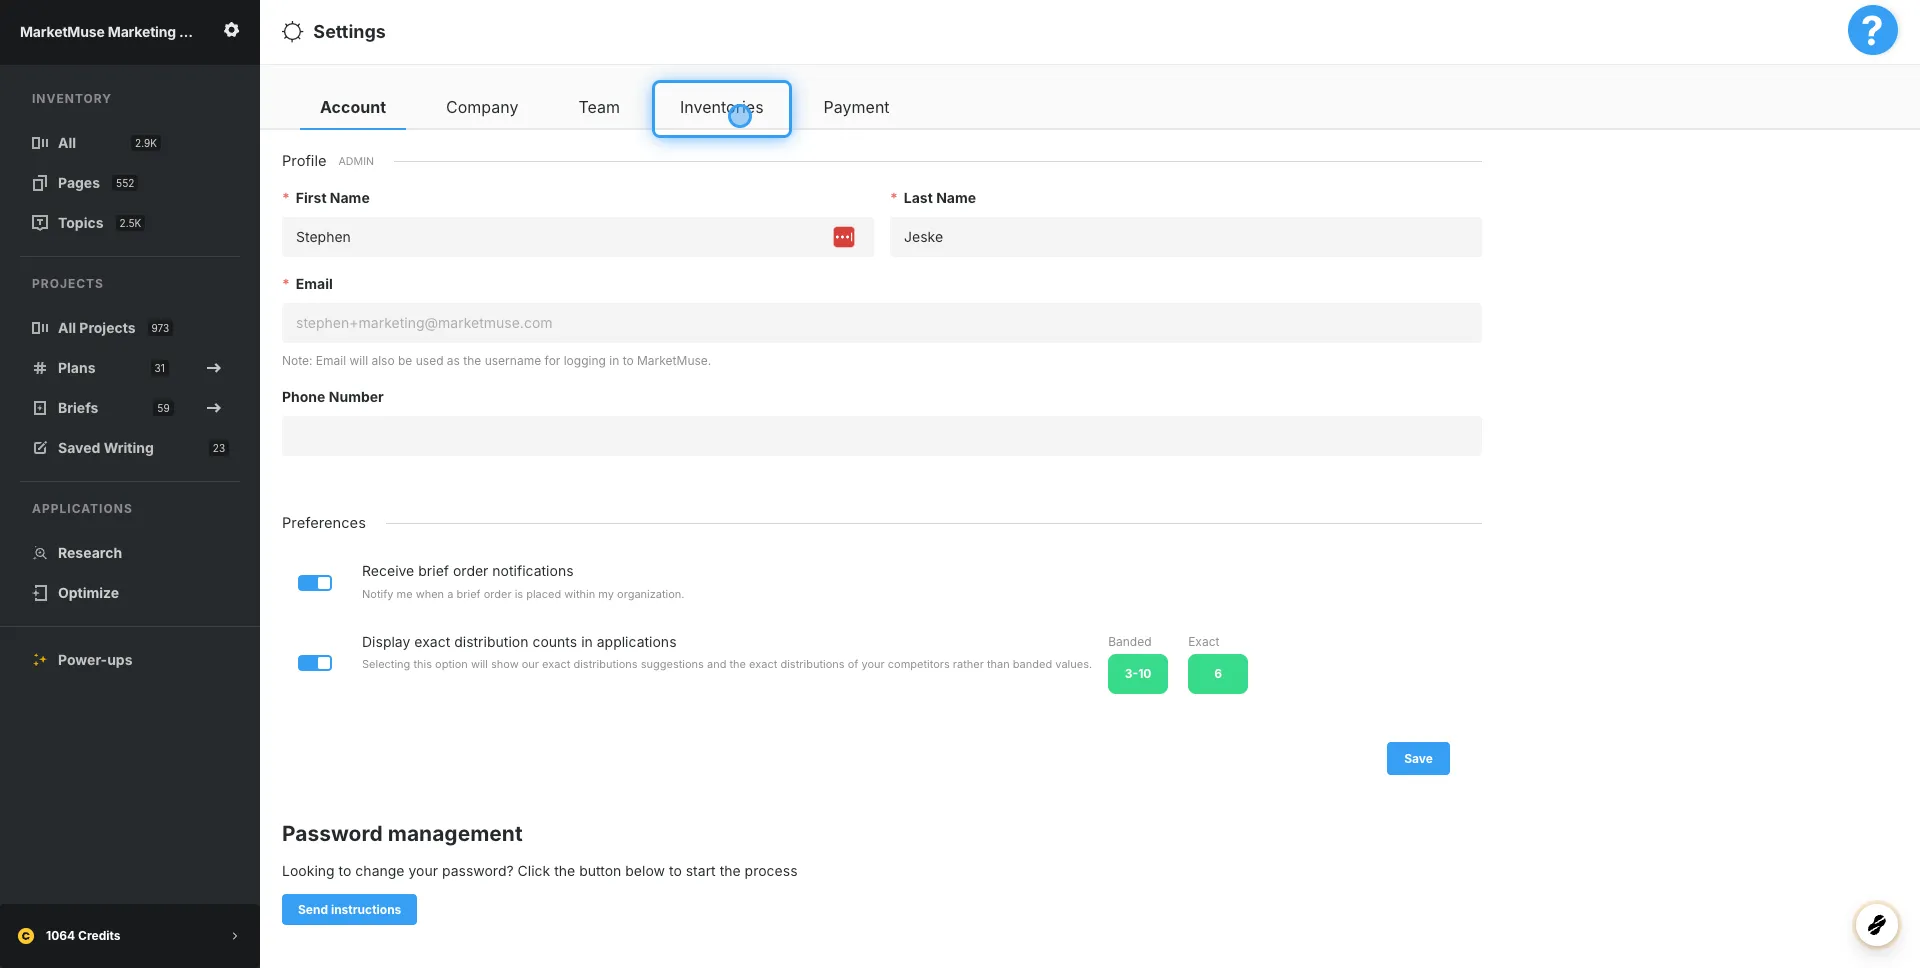The height and width of the screenshot is (968, 1920).
Task: Expand the 1064 Credits chevron
Action: [235, 936]
